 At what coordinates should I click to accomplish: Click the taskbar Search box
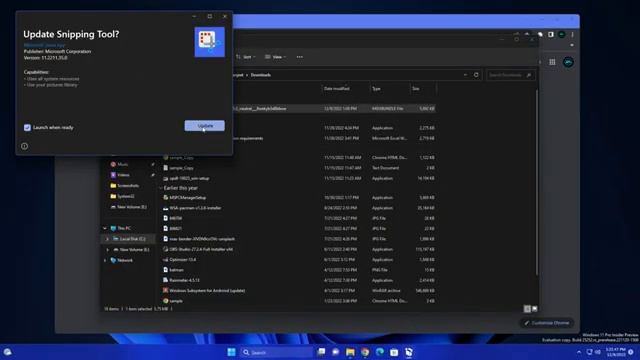pos(276,352)
